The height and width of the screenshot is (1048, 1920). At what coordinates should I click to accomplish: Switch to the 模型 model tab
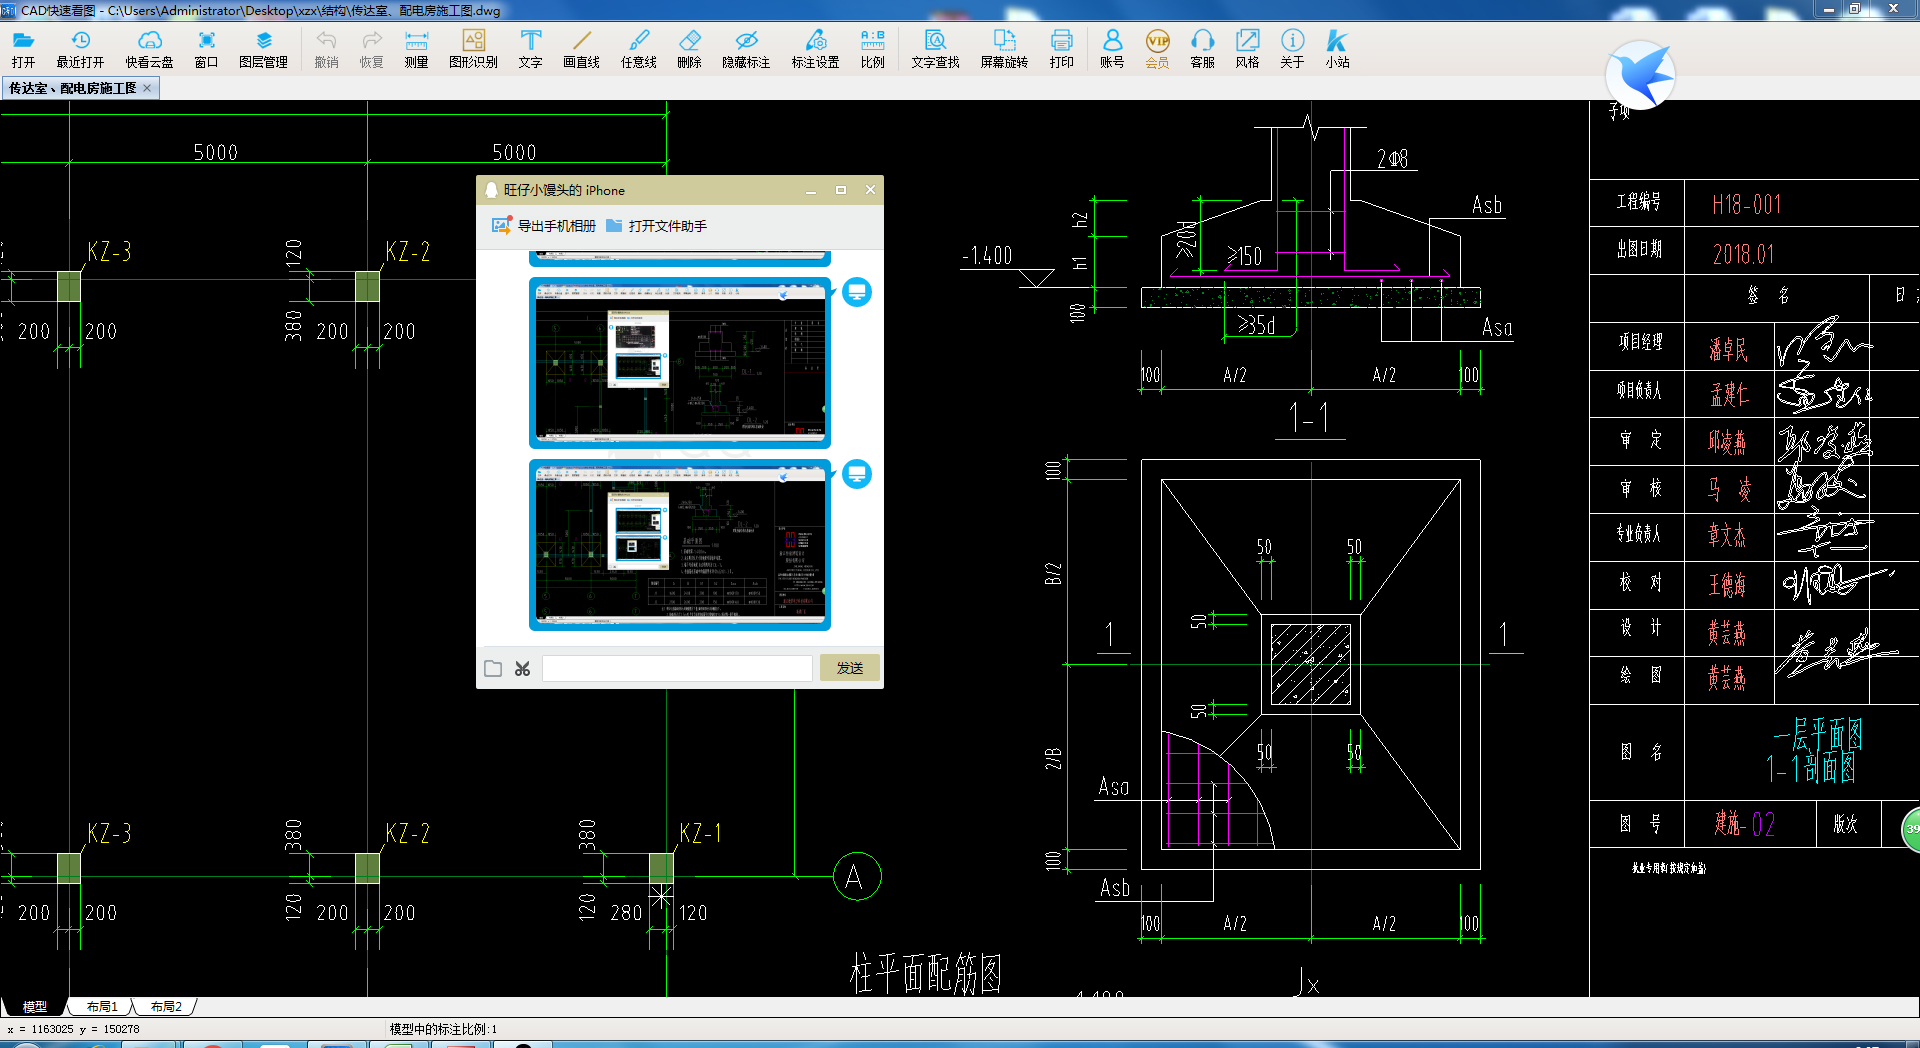pyautogui.click(x=35, y=1006)
